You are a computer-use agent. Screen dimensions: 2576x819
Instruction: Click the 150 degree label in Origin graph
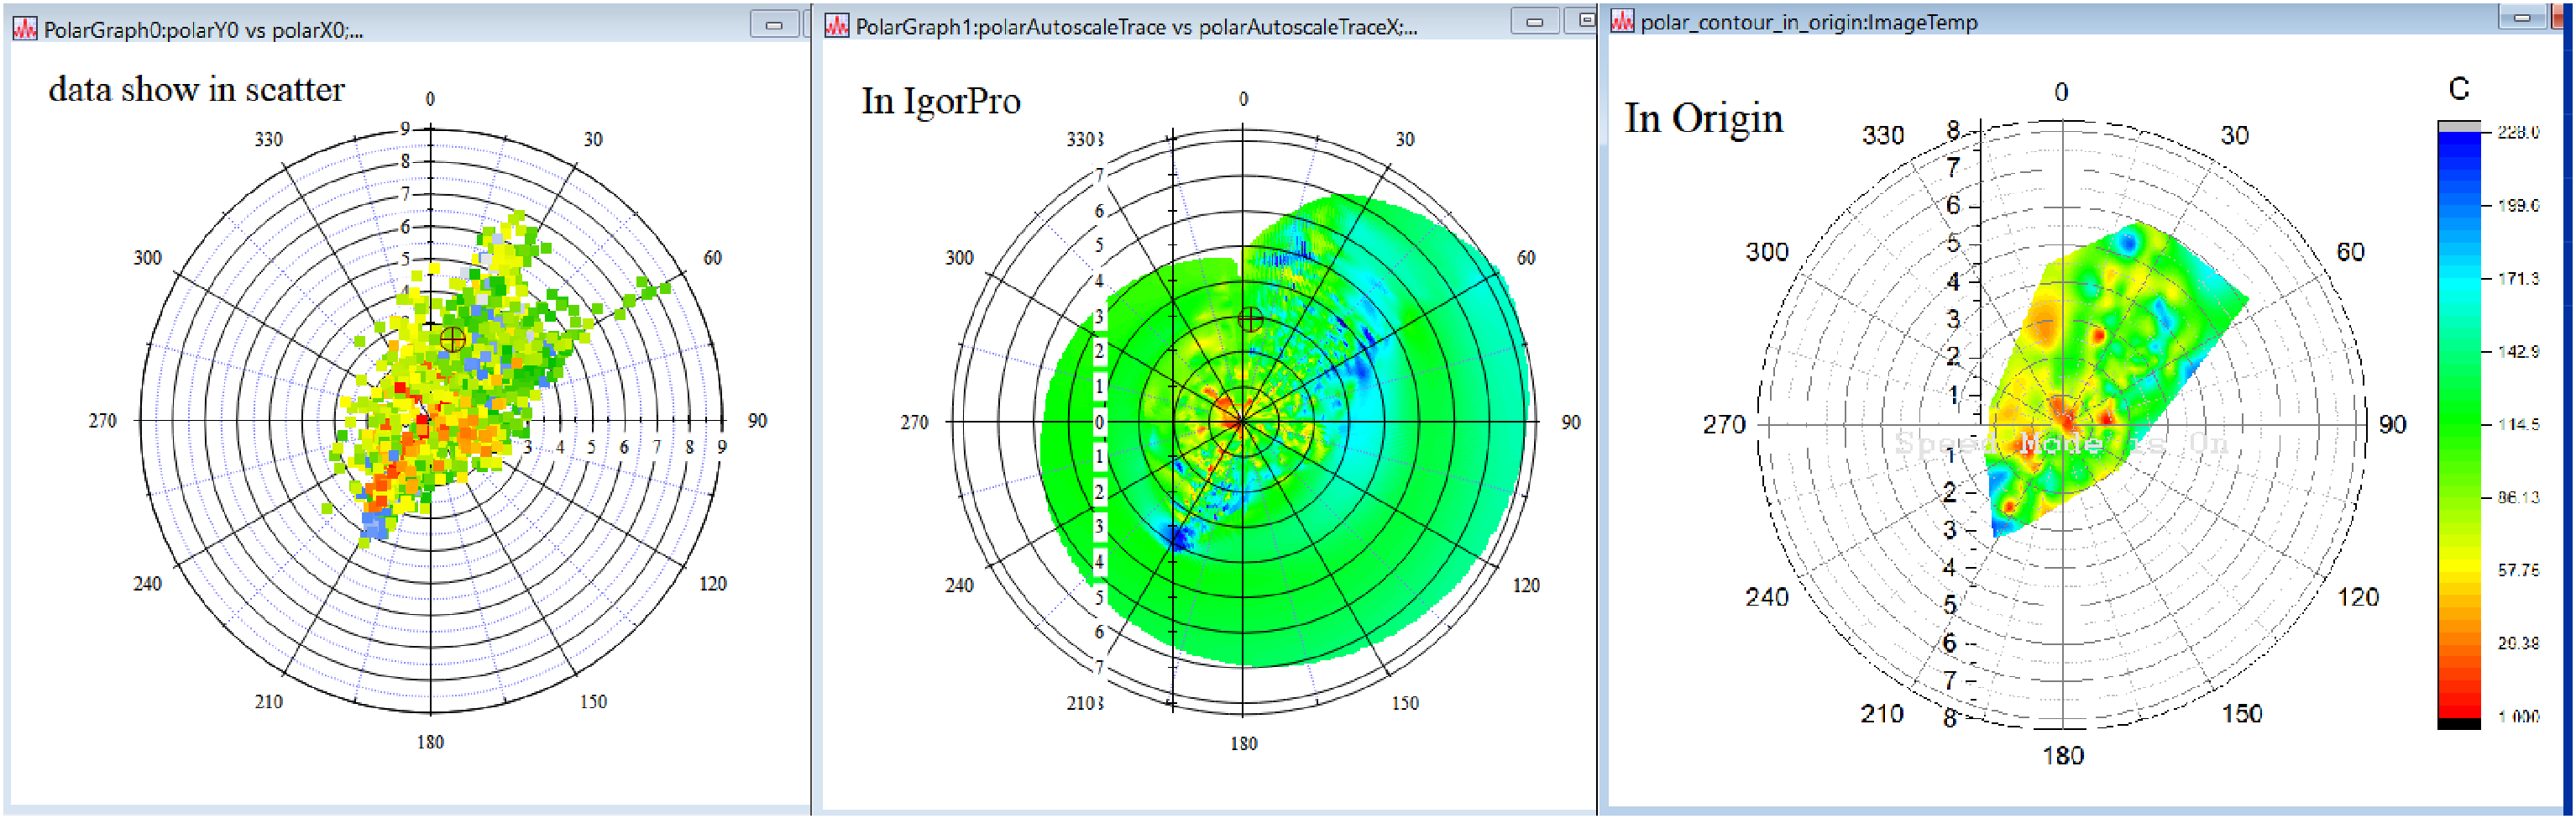[2242, 714]
